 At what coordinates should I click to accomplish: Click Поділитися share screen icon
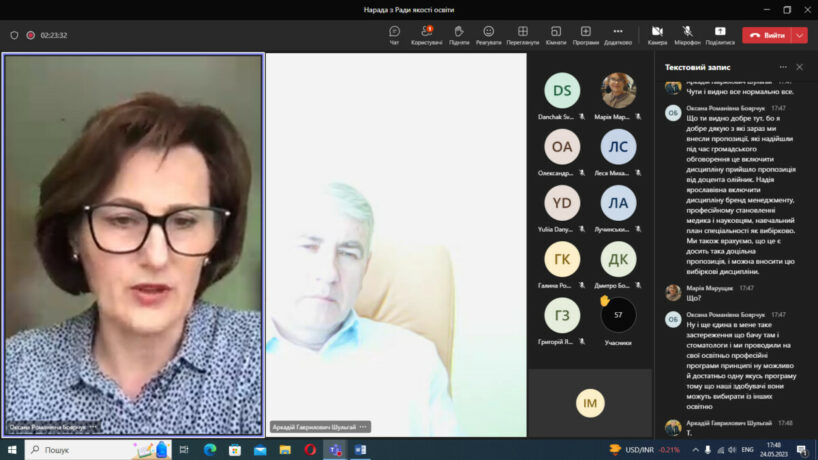(719, 34)
